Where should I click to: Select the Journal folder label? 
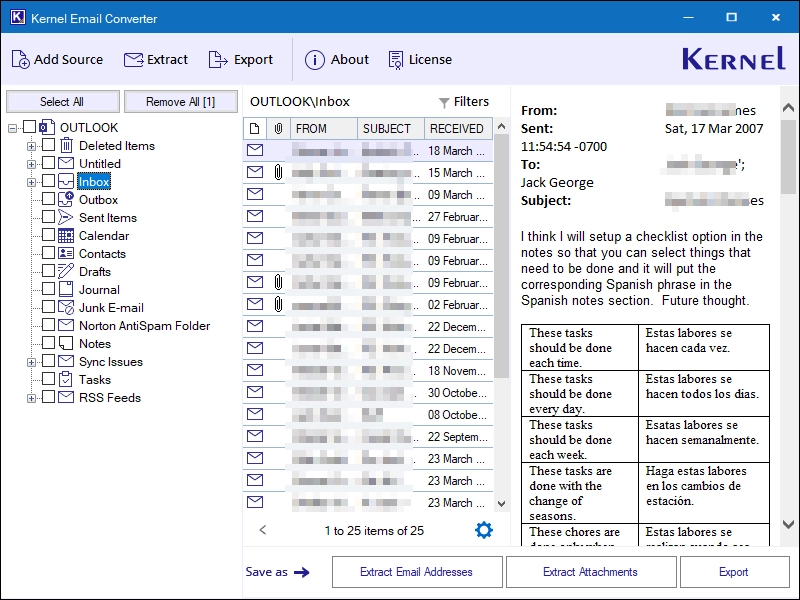click(99, 290)
